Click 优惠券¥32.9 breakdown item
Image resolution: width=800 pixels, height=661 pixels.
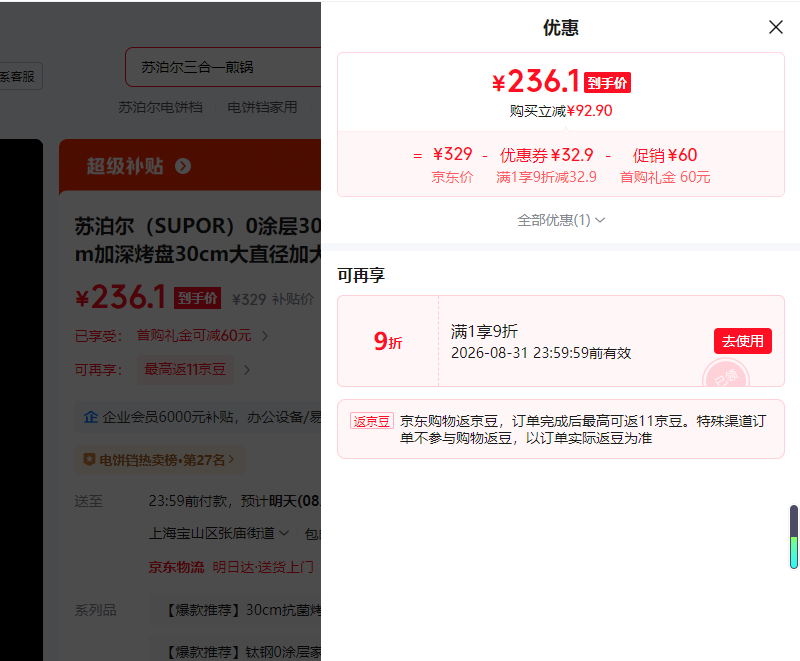546,155
